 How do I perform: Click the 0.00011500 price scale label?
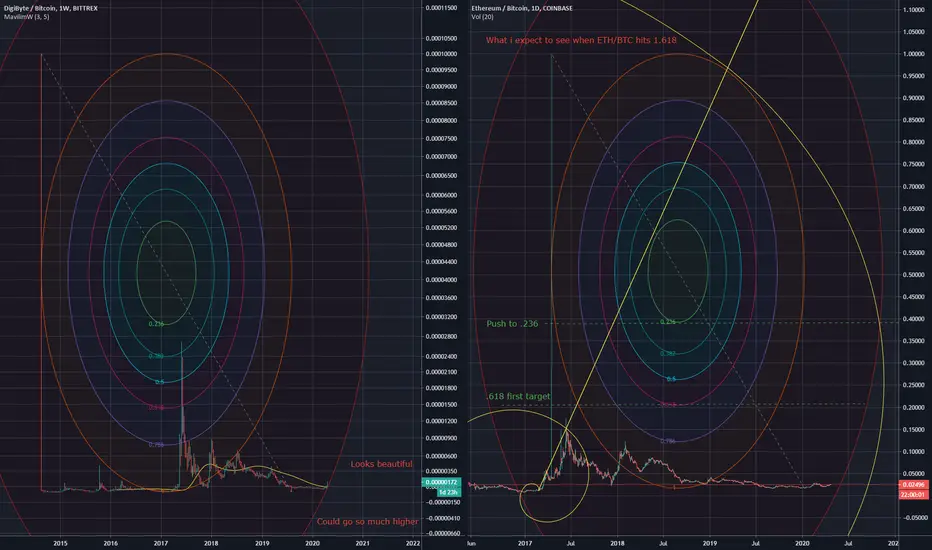click(442, 8)
